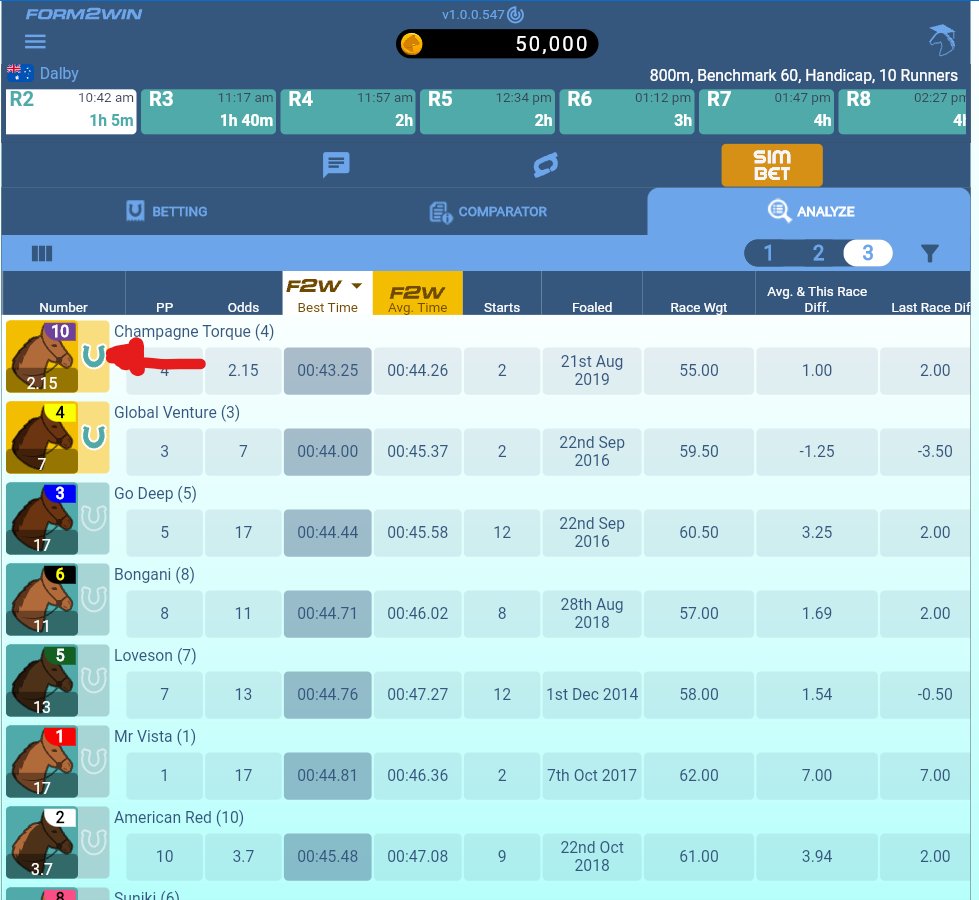Select view page 3
Viewport: 979px width, 900px height.
coord(868,253)
